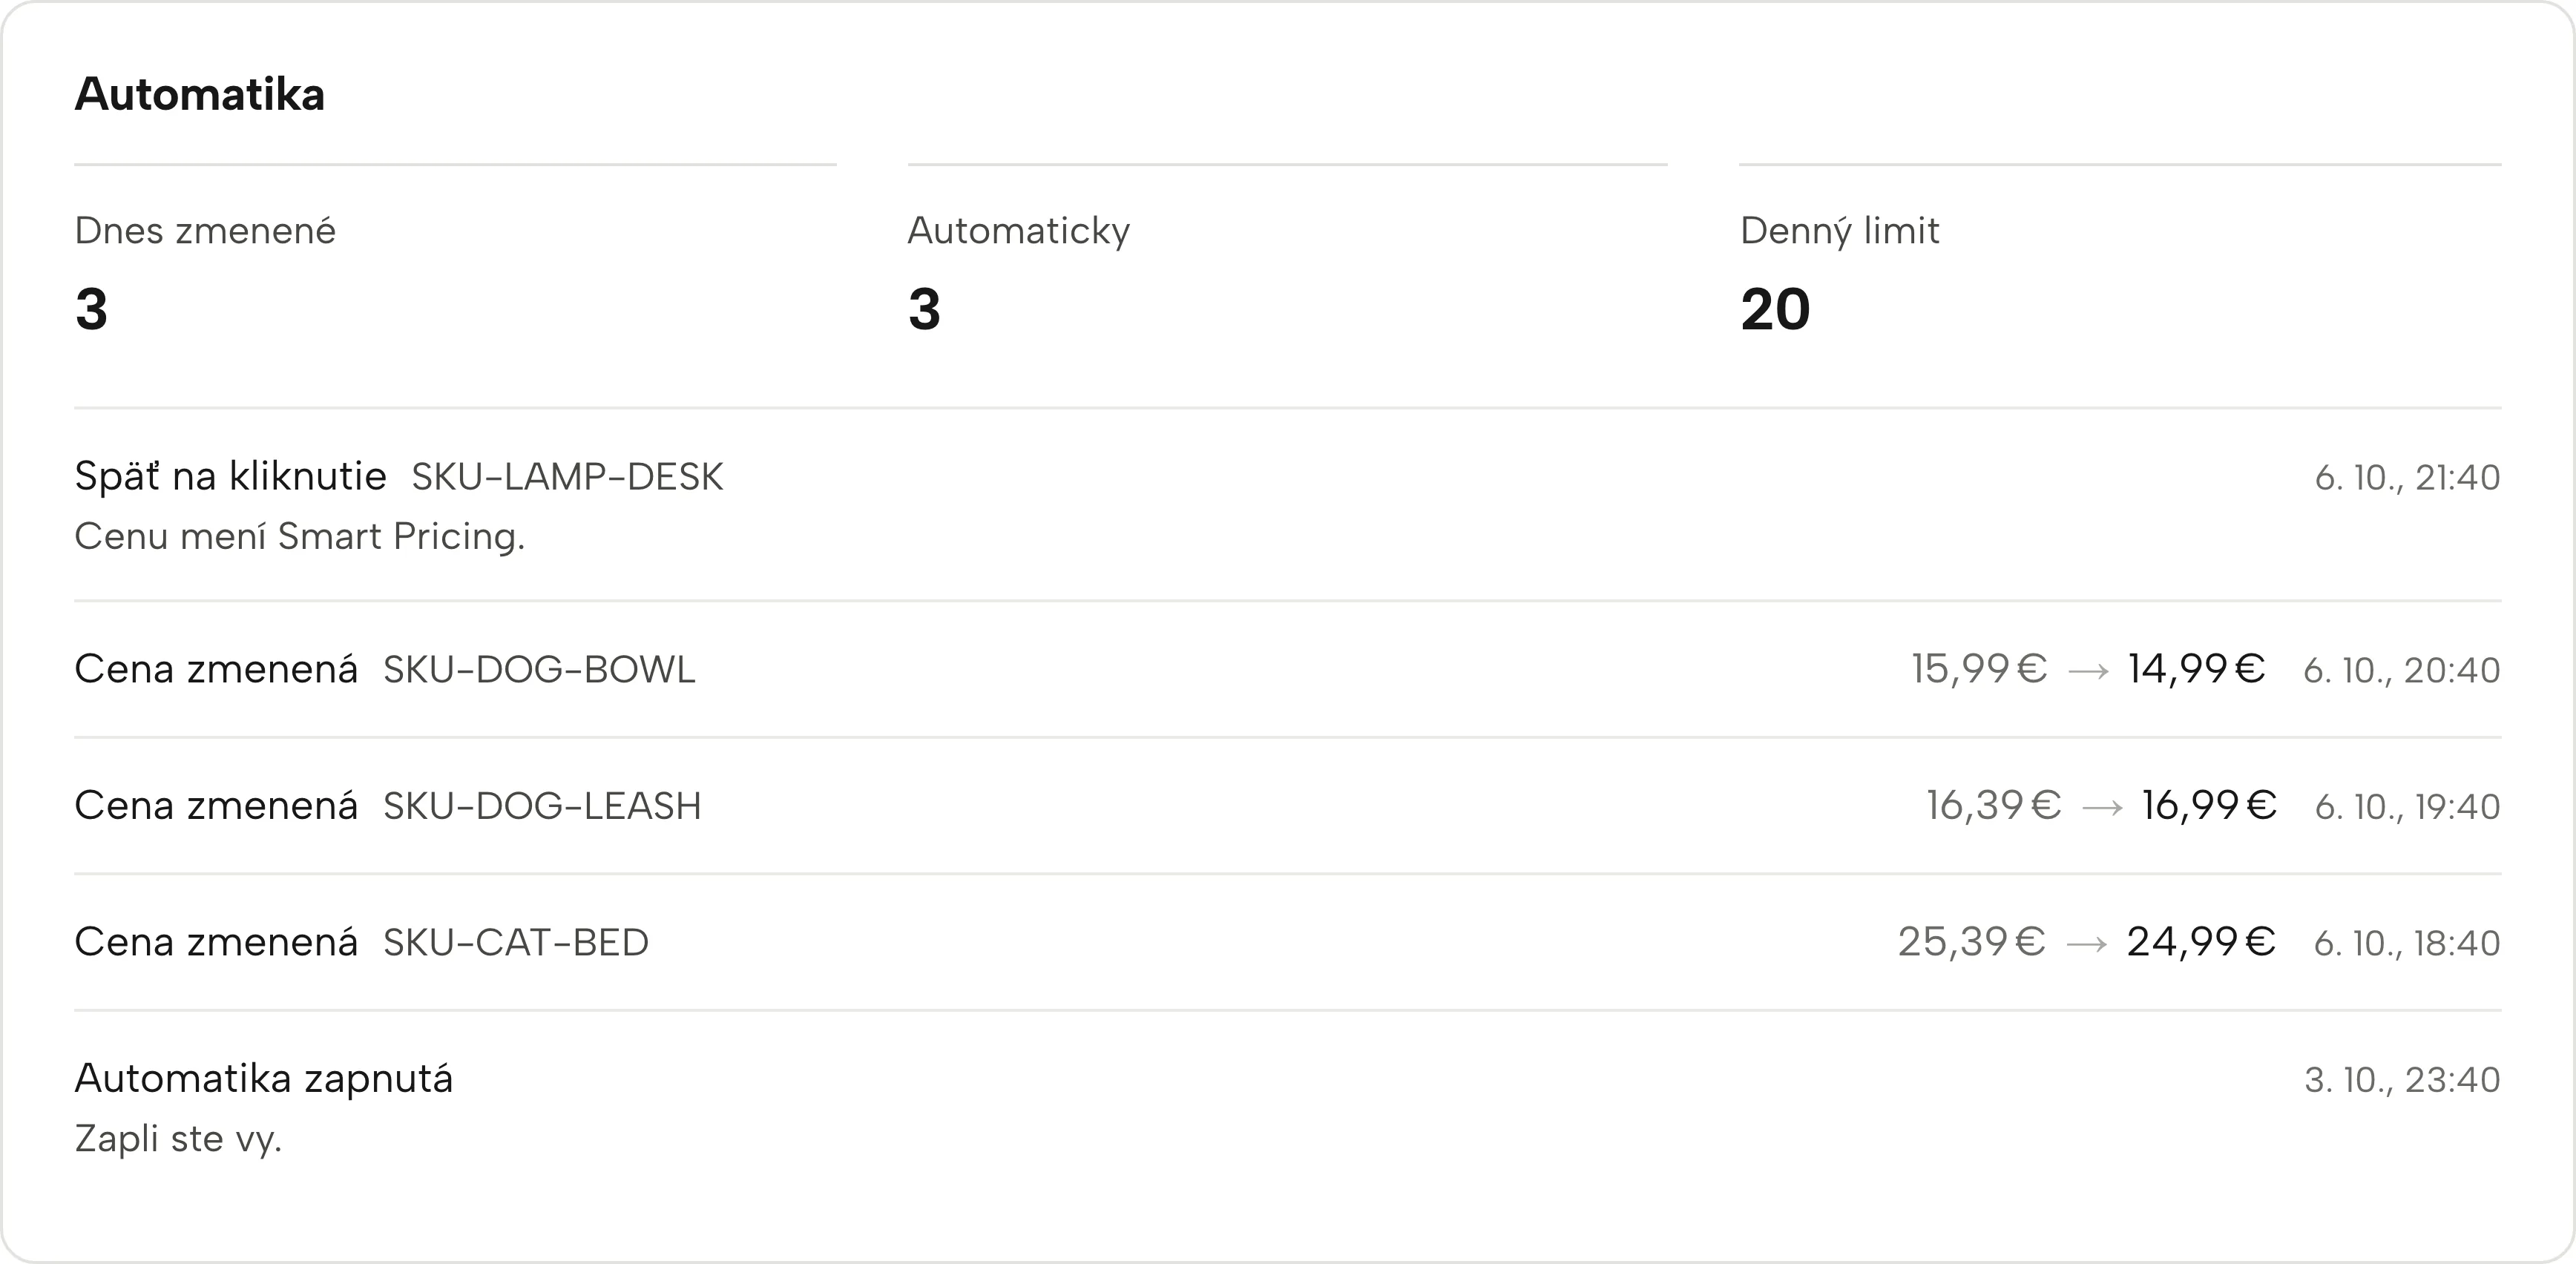Select the Dnes zmenené stat tile
Viewport: 2576px width, 1264px height.
[x=455, y=265]
